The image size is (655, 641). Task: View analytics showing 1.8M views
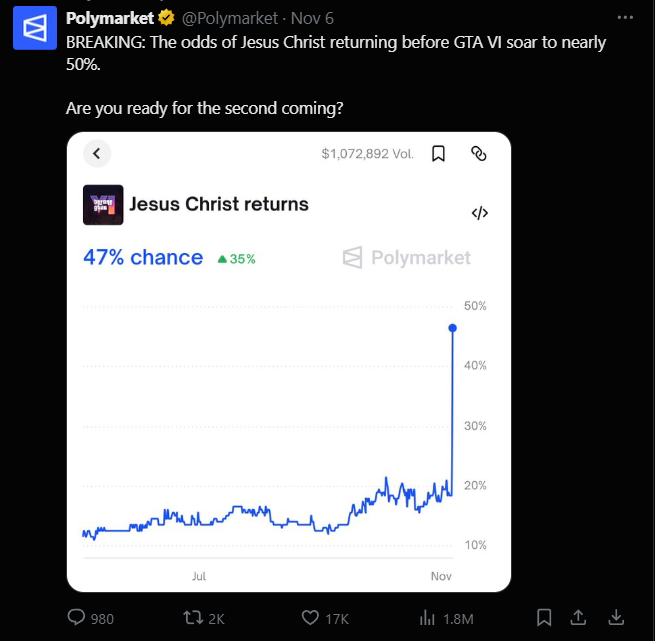[x=428, y=617]
